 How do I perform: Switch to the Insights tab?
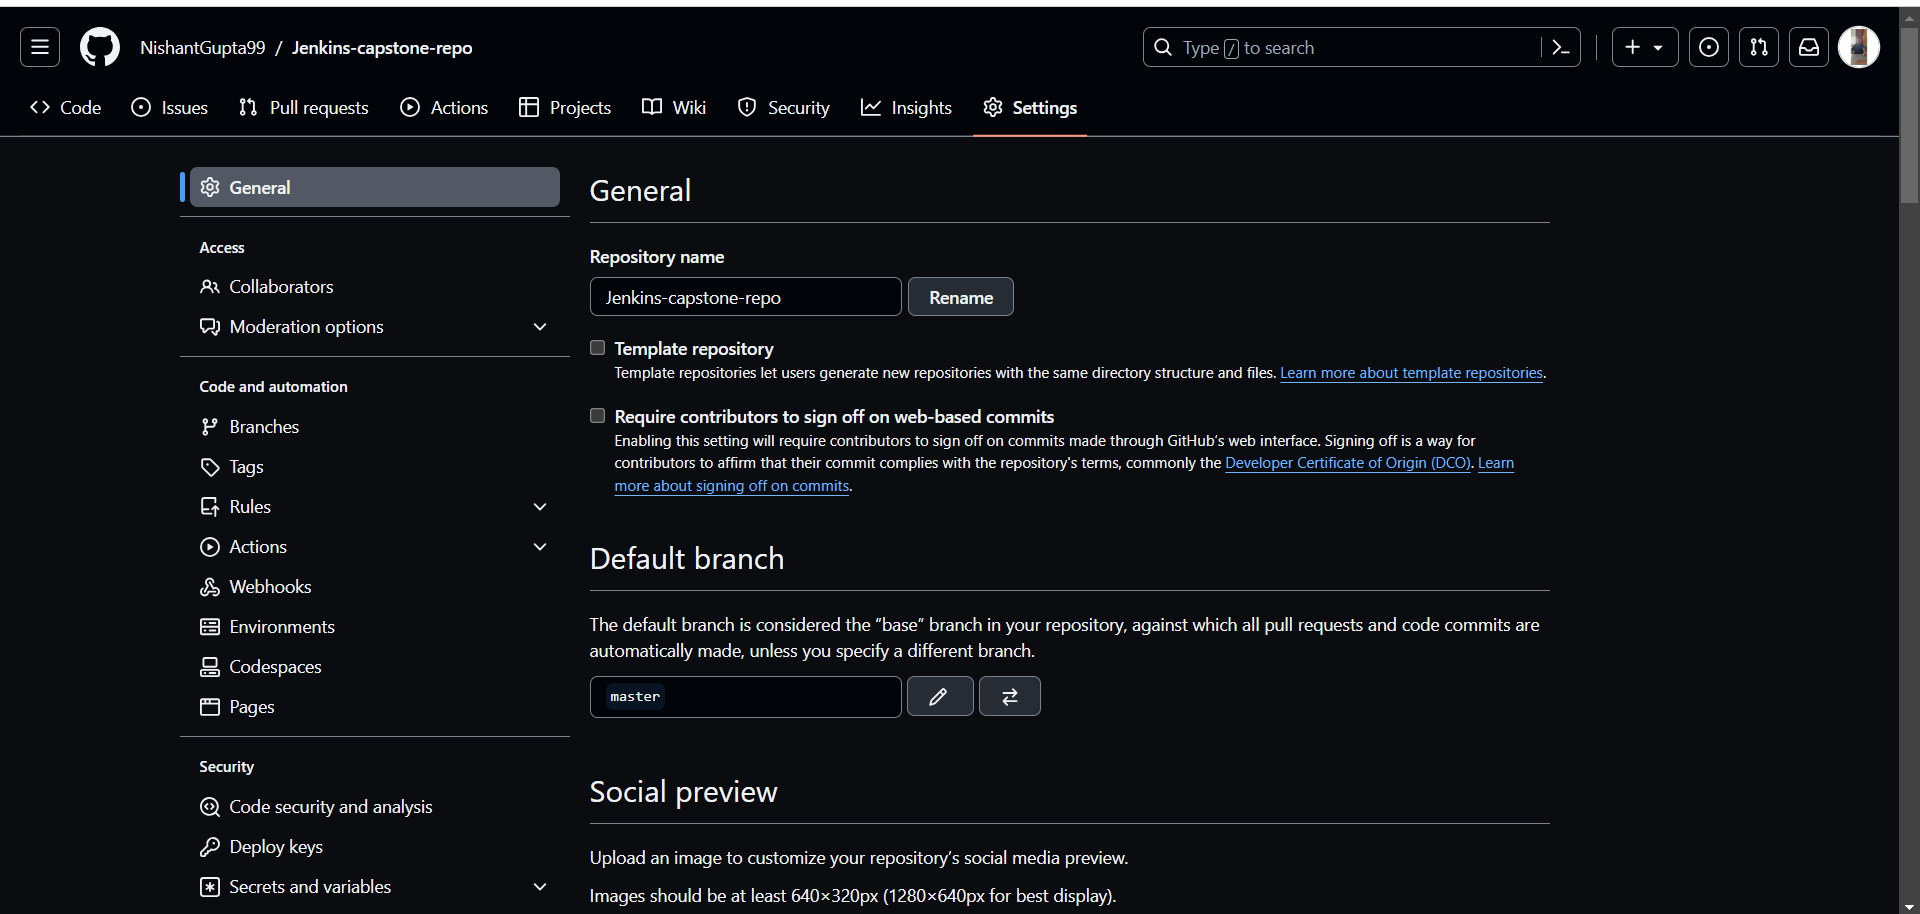906,108
